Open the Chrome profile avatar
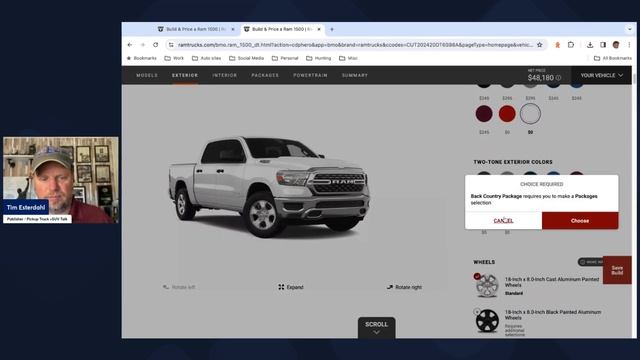This screenshot has height=360, width=640. click(616, 45)
